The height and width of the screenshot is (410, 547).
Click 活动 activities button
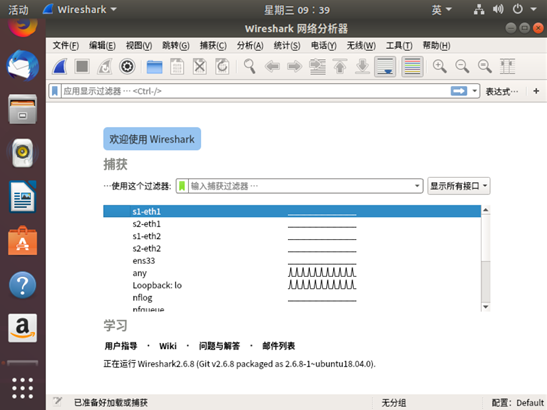click(18, 10)
